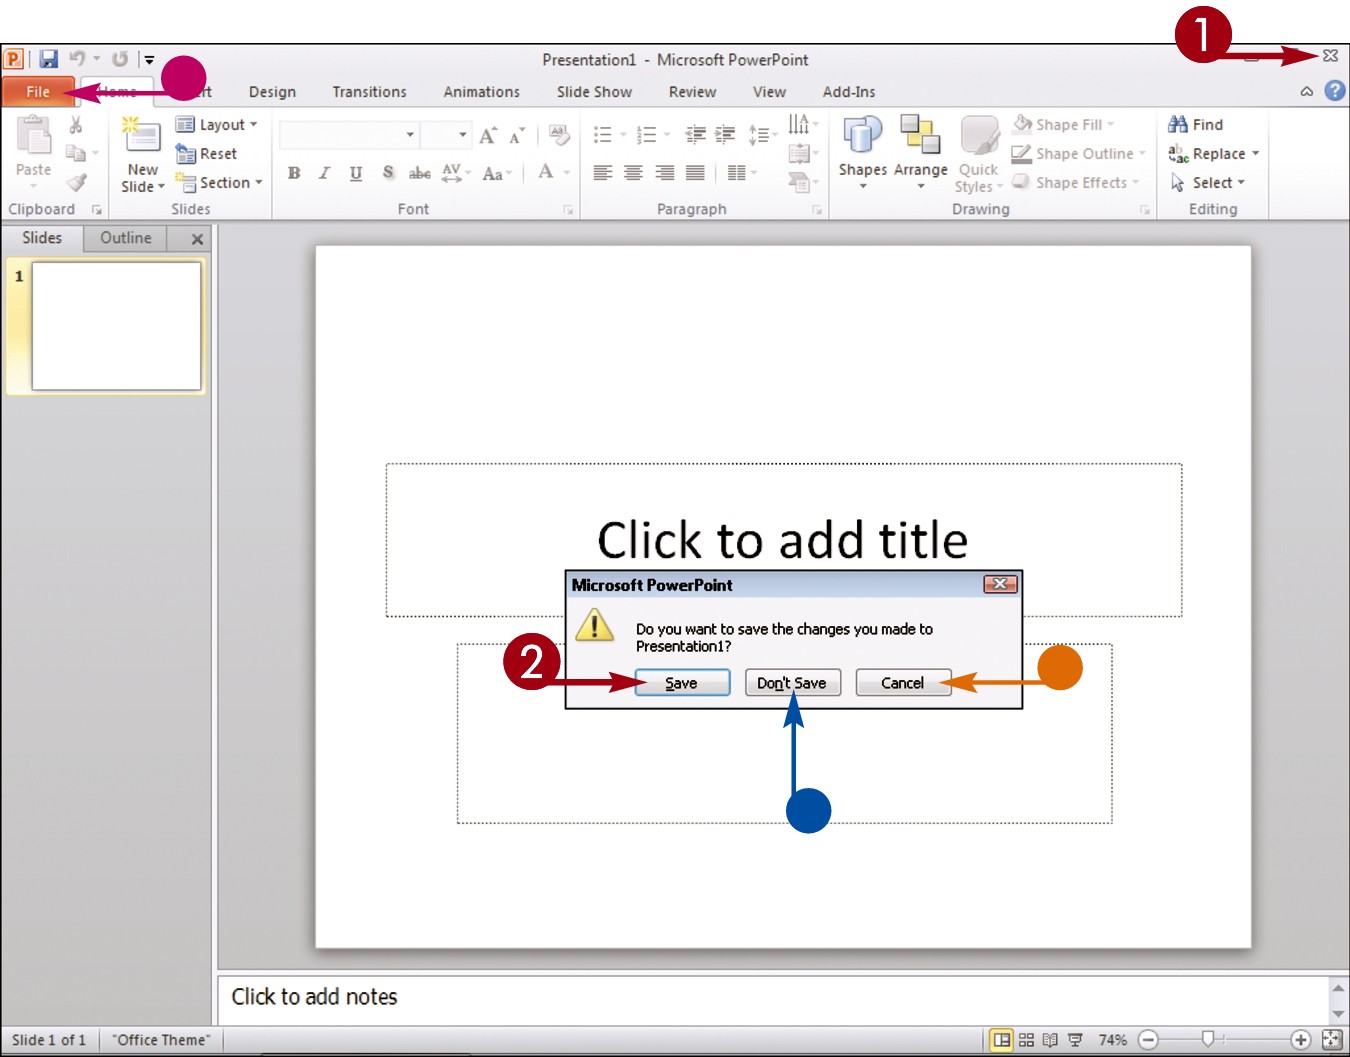Toggle Align Text Left
This screenshot has height=1057, width=1350.
602,173
